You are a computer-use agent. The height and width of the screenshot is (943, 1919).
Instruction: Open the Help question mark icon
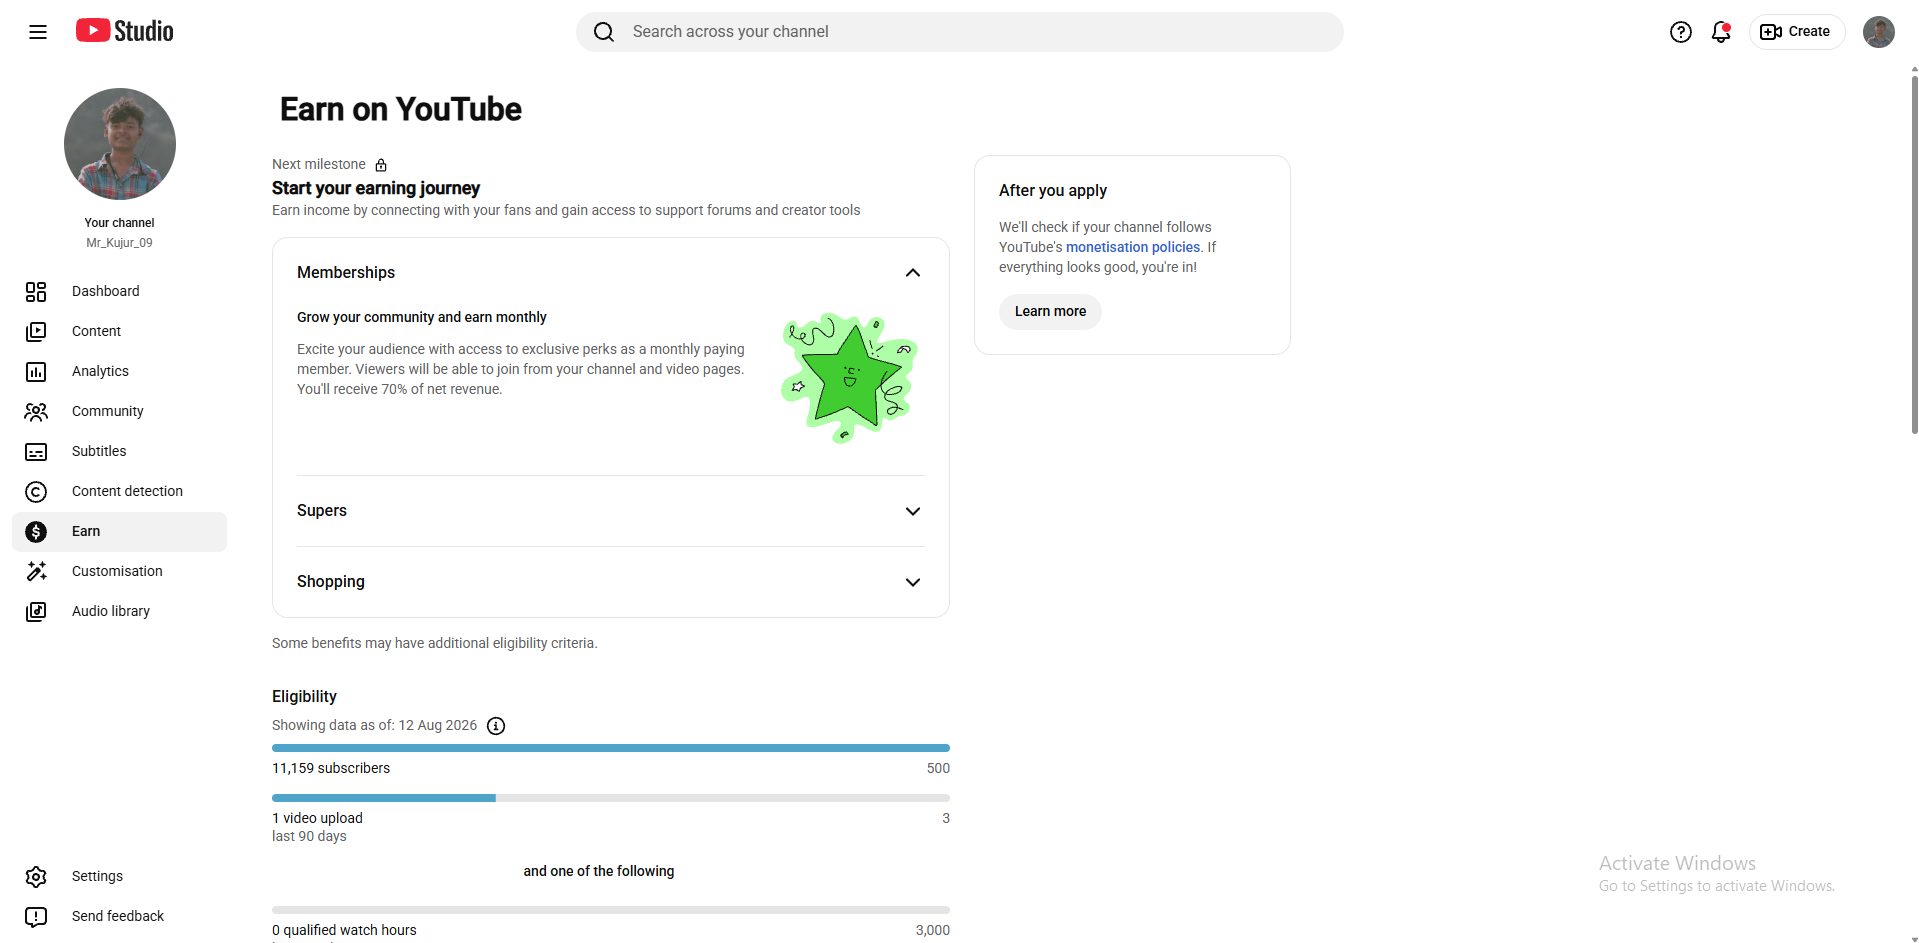[1681, 32]
